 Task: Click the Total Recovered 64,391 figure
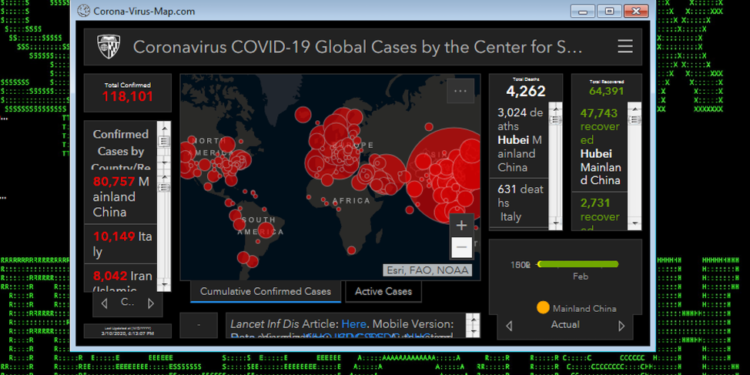point(606,90)
